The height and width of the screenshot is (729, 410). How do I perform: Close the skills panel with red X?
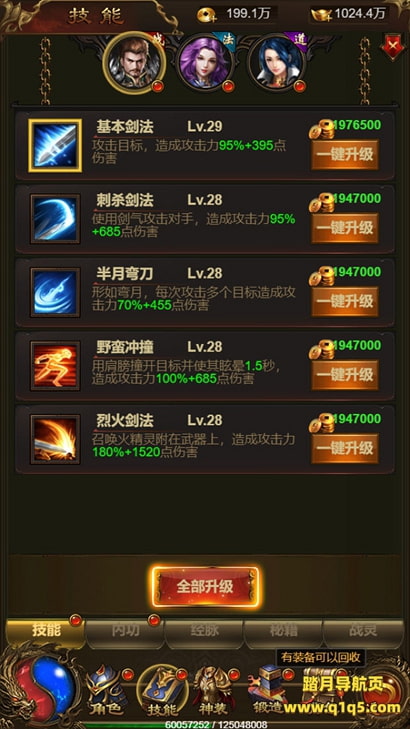pos(393,46)
